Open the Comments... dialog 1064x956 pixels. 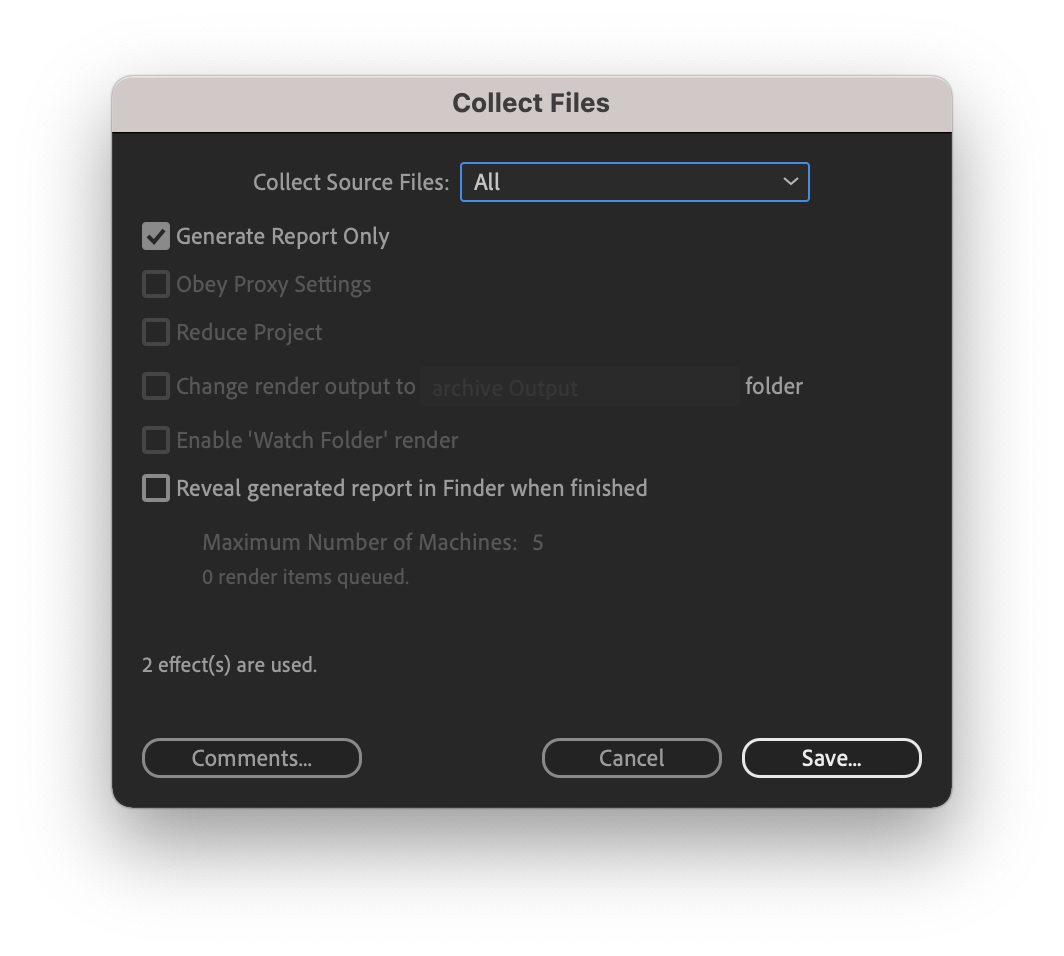click(251, 758)
